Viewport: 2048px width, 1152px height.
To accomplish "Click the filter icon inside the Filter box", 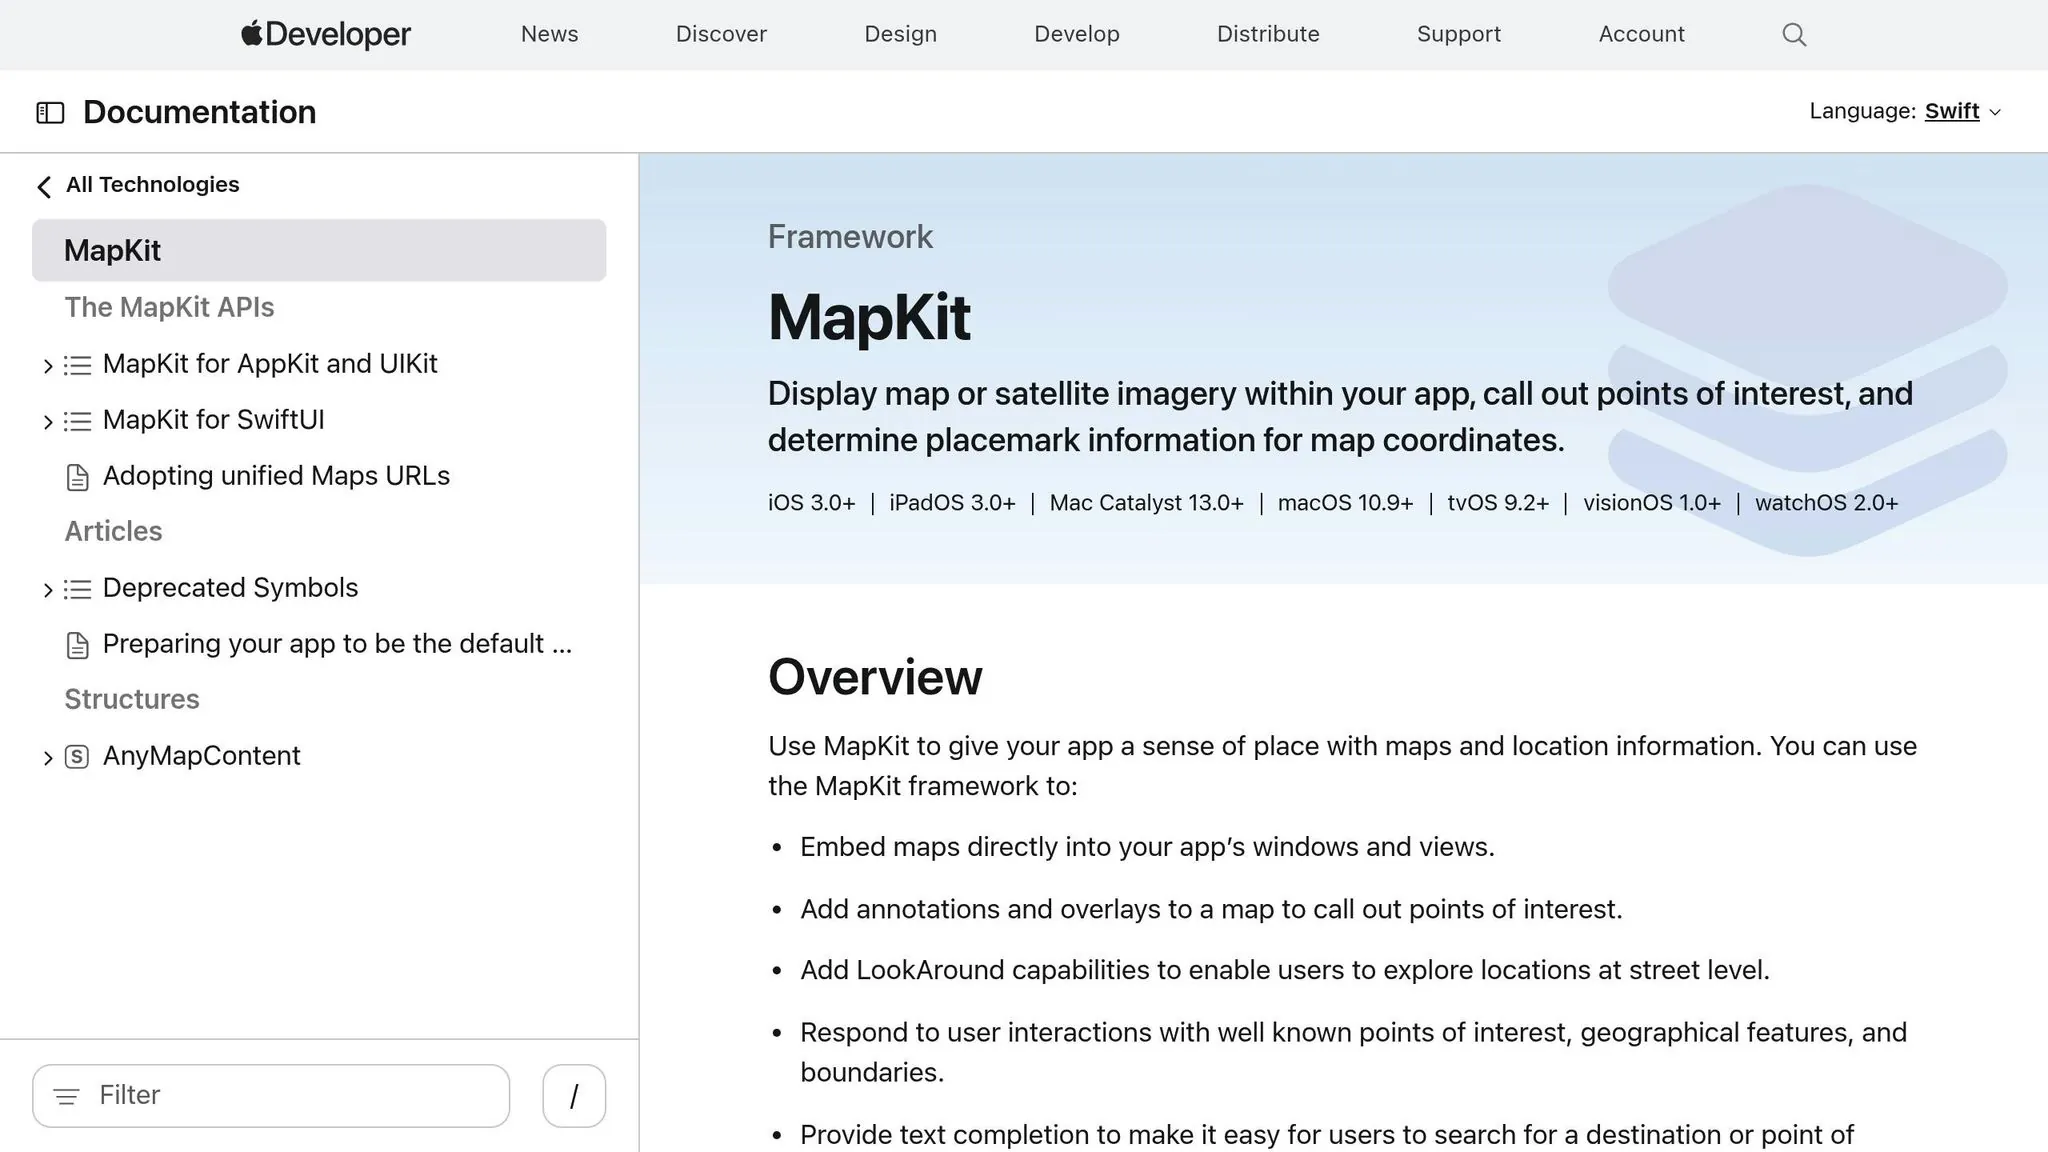I will click(x=66, y=1096).
